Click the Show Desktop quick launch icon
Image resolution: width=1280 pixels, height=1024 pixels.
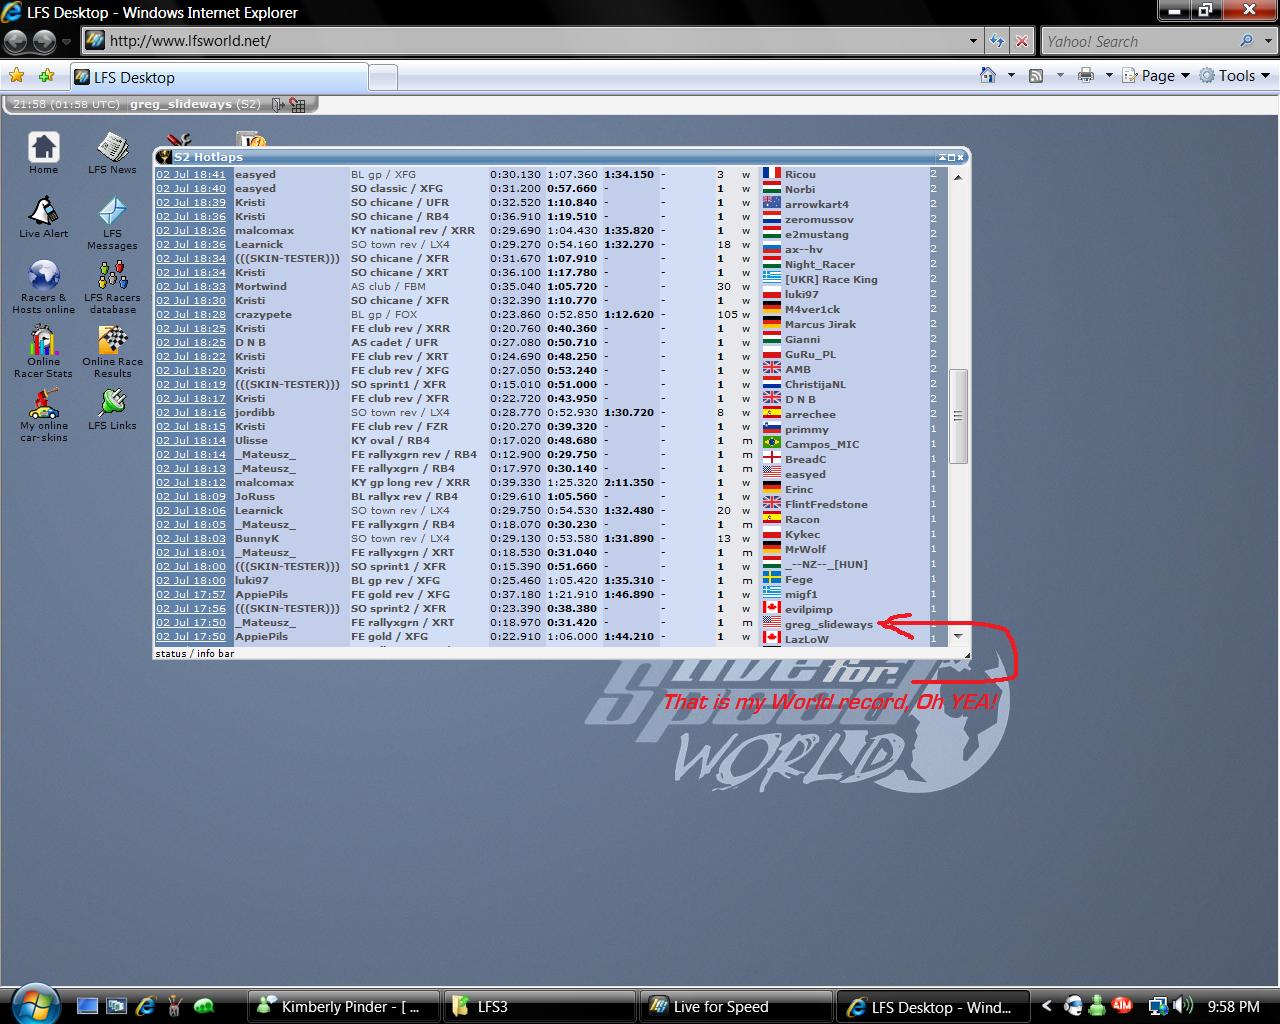tap(87, 1006)
